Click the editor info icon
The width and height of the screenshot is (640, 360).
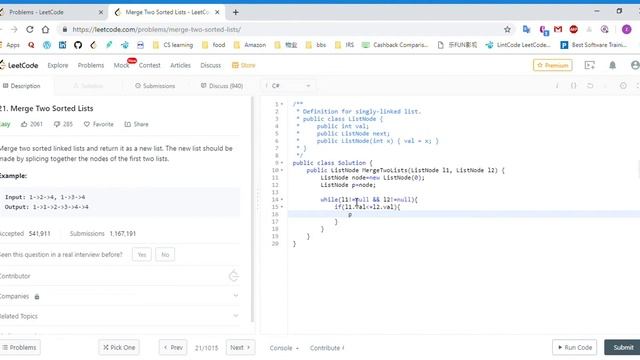coord(557,86)
